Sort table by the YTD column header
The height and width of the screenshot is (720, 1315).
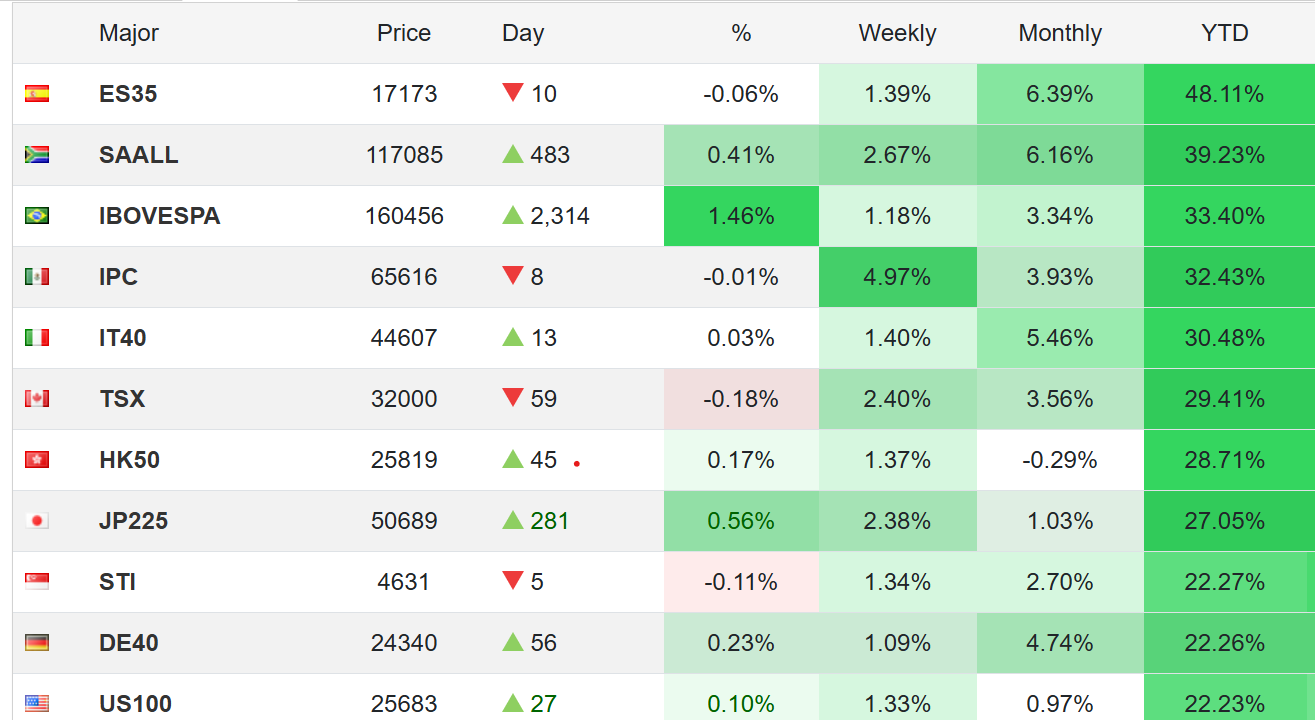click(x=1225, y=33)
